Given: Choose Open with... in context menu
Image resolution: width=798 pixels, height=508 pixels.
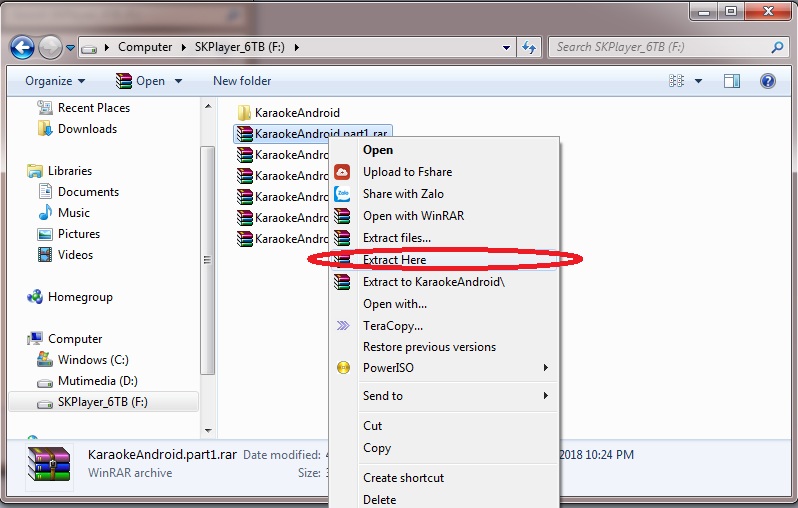Looking at the screenshot, I should click(444, 304).
